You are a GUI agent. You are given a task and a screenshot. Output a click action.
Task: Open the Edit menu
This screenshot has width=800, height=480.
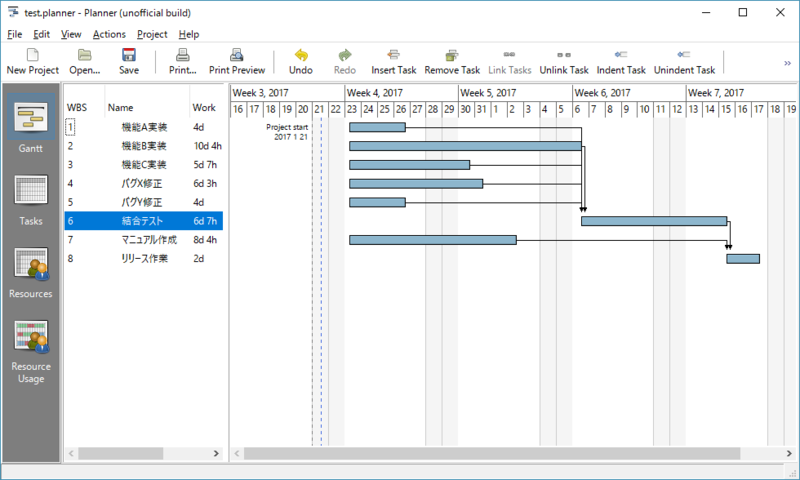click(41, 34)
